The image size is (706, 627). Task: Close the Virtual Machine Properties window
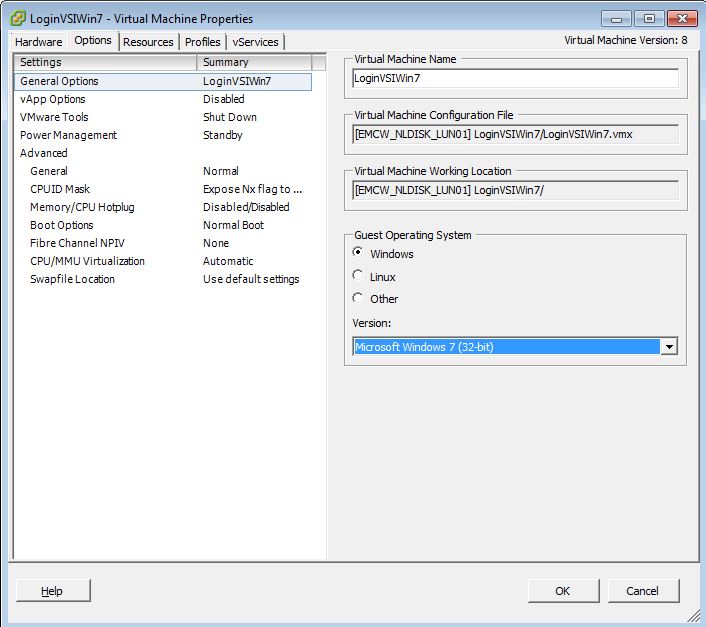(x=682, y=19)
